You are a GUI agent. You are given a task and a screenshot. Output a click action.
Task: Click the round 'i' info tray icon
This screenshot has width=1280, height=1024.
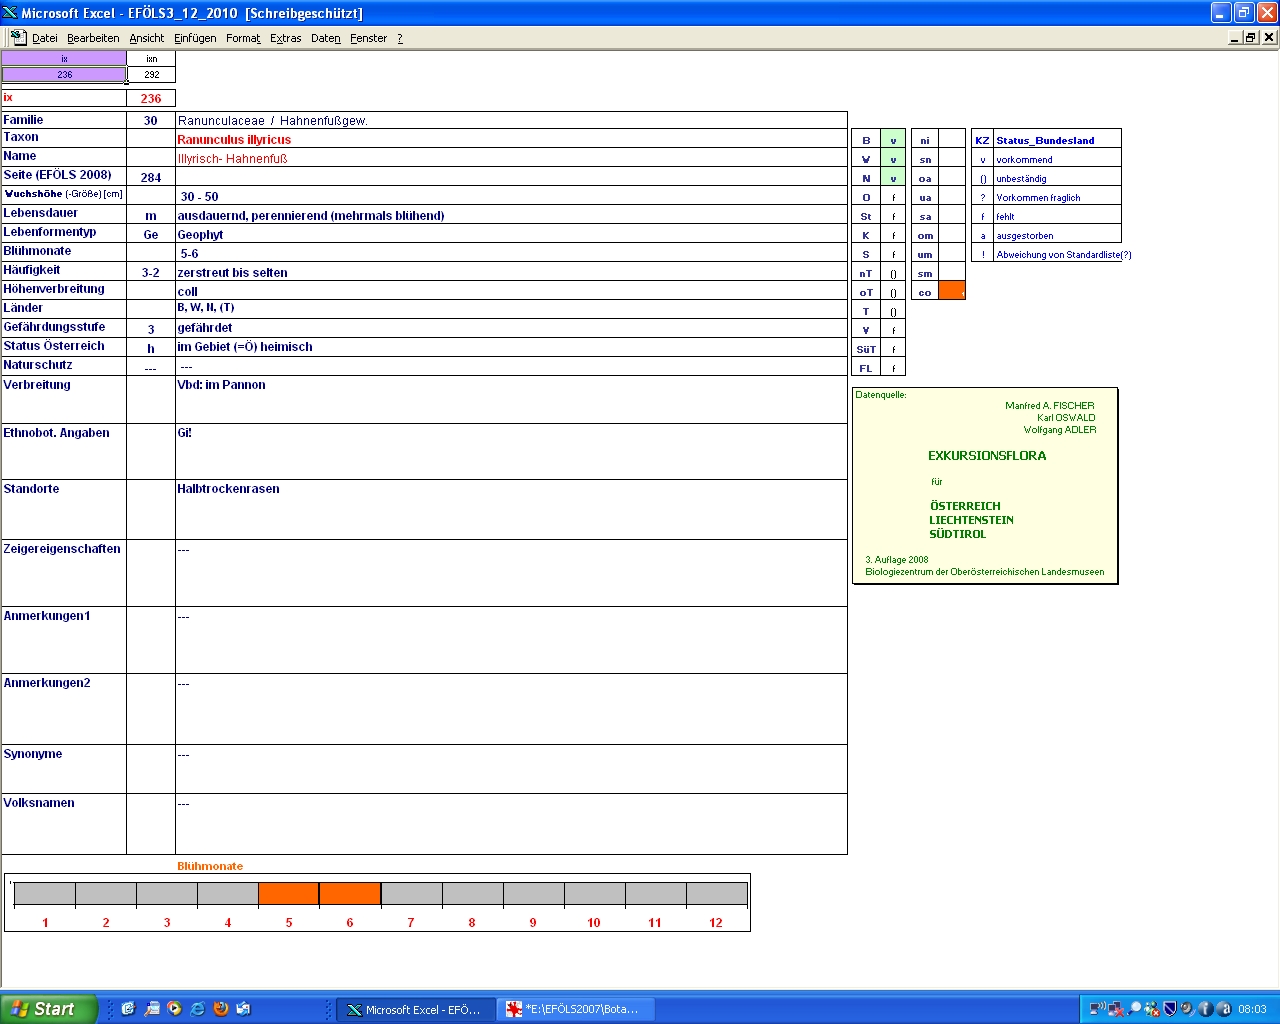[x=1206, y=1009]
